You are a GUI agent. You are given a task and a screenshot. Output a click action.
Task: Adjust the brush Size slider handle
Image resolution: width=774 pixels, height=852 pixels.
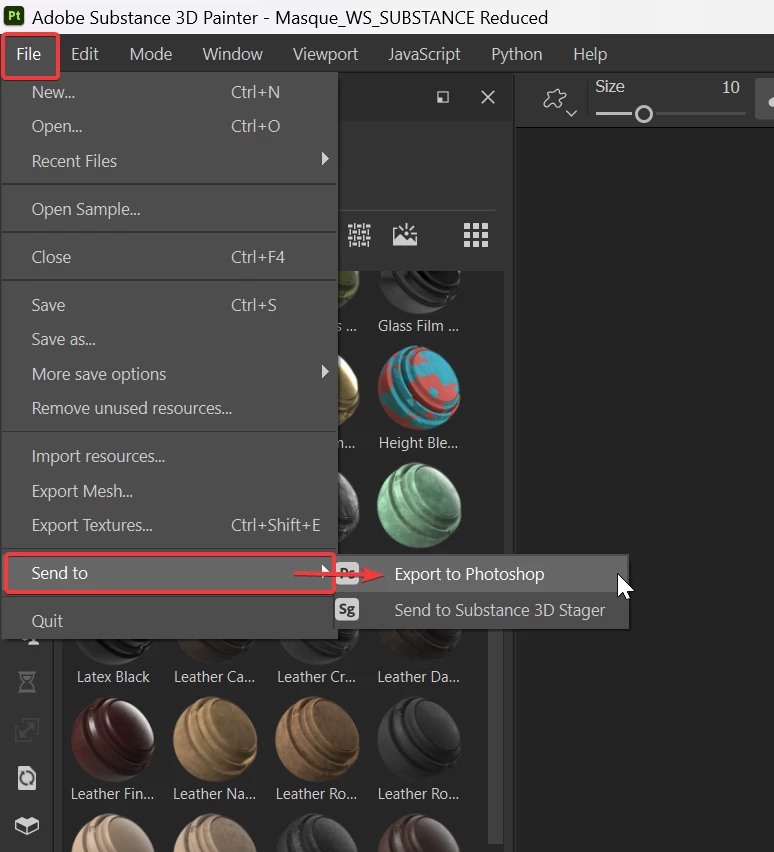point(644,114)
